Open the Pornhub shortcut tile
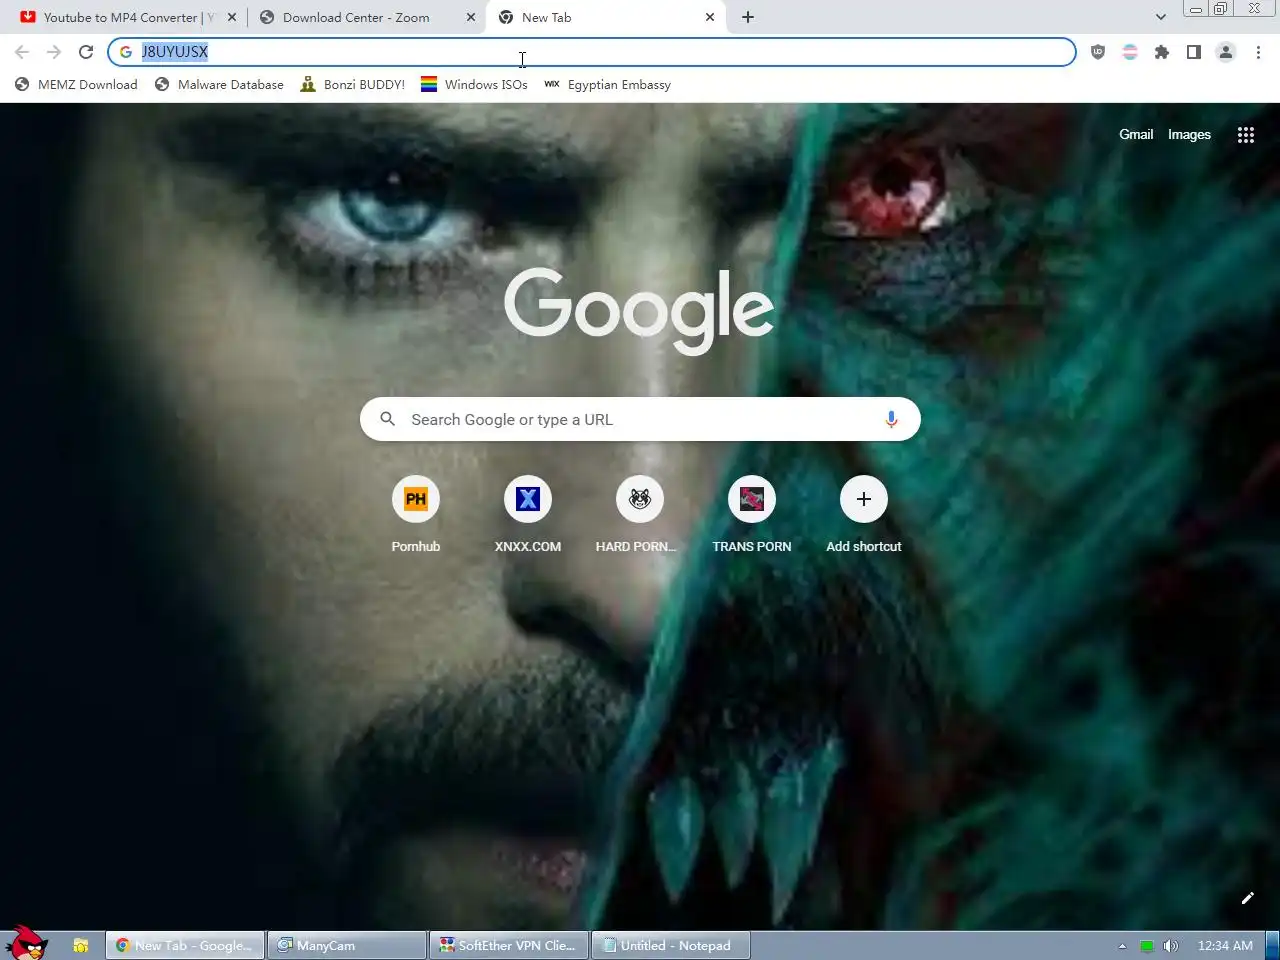The height and width of the screenshot is (960, 1280). tap(416, 514)
